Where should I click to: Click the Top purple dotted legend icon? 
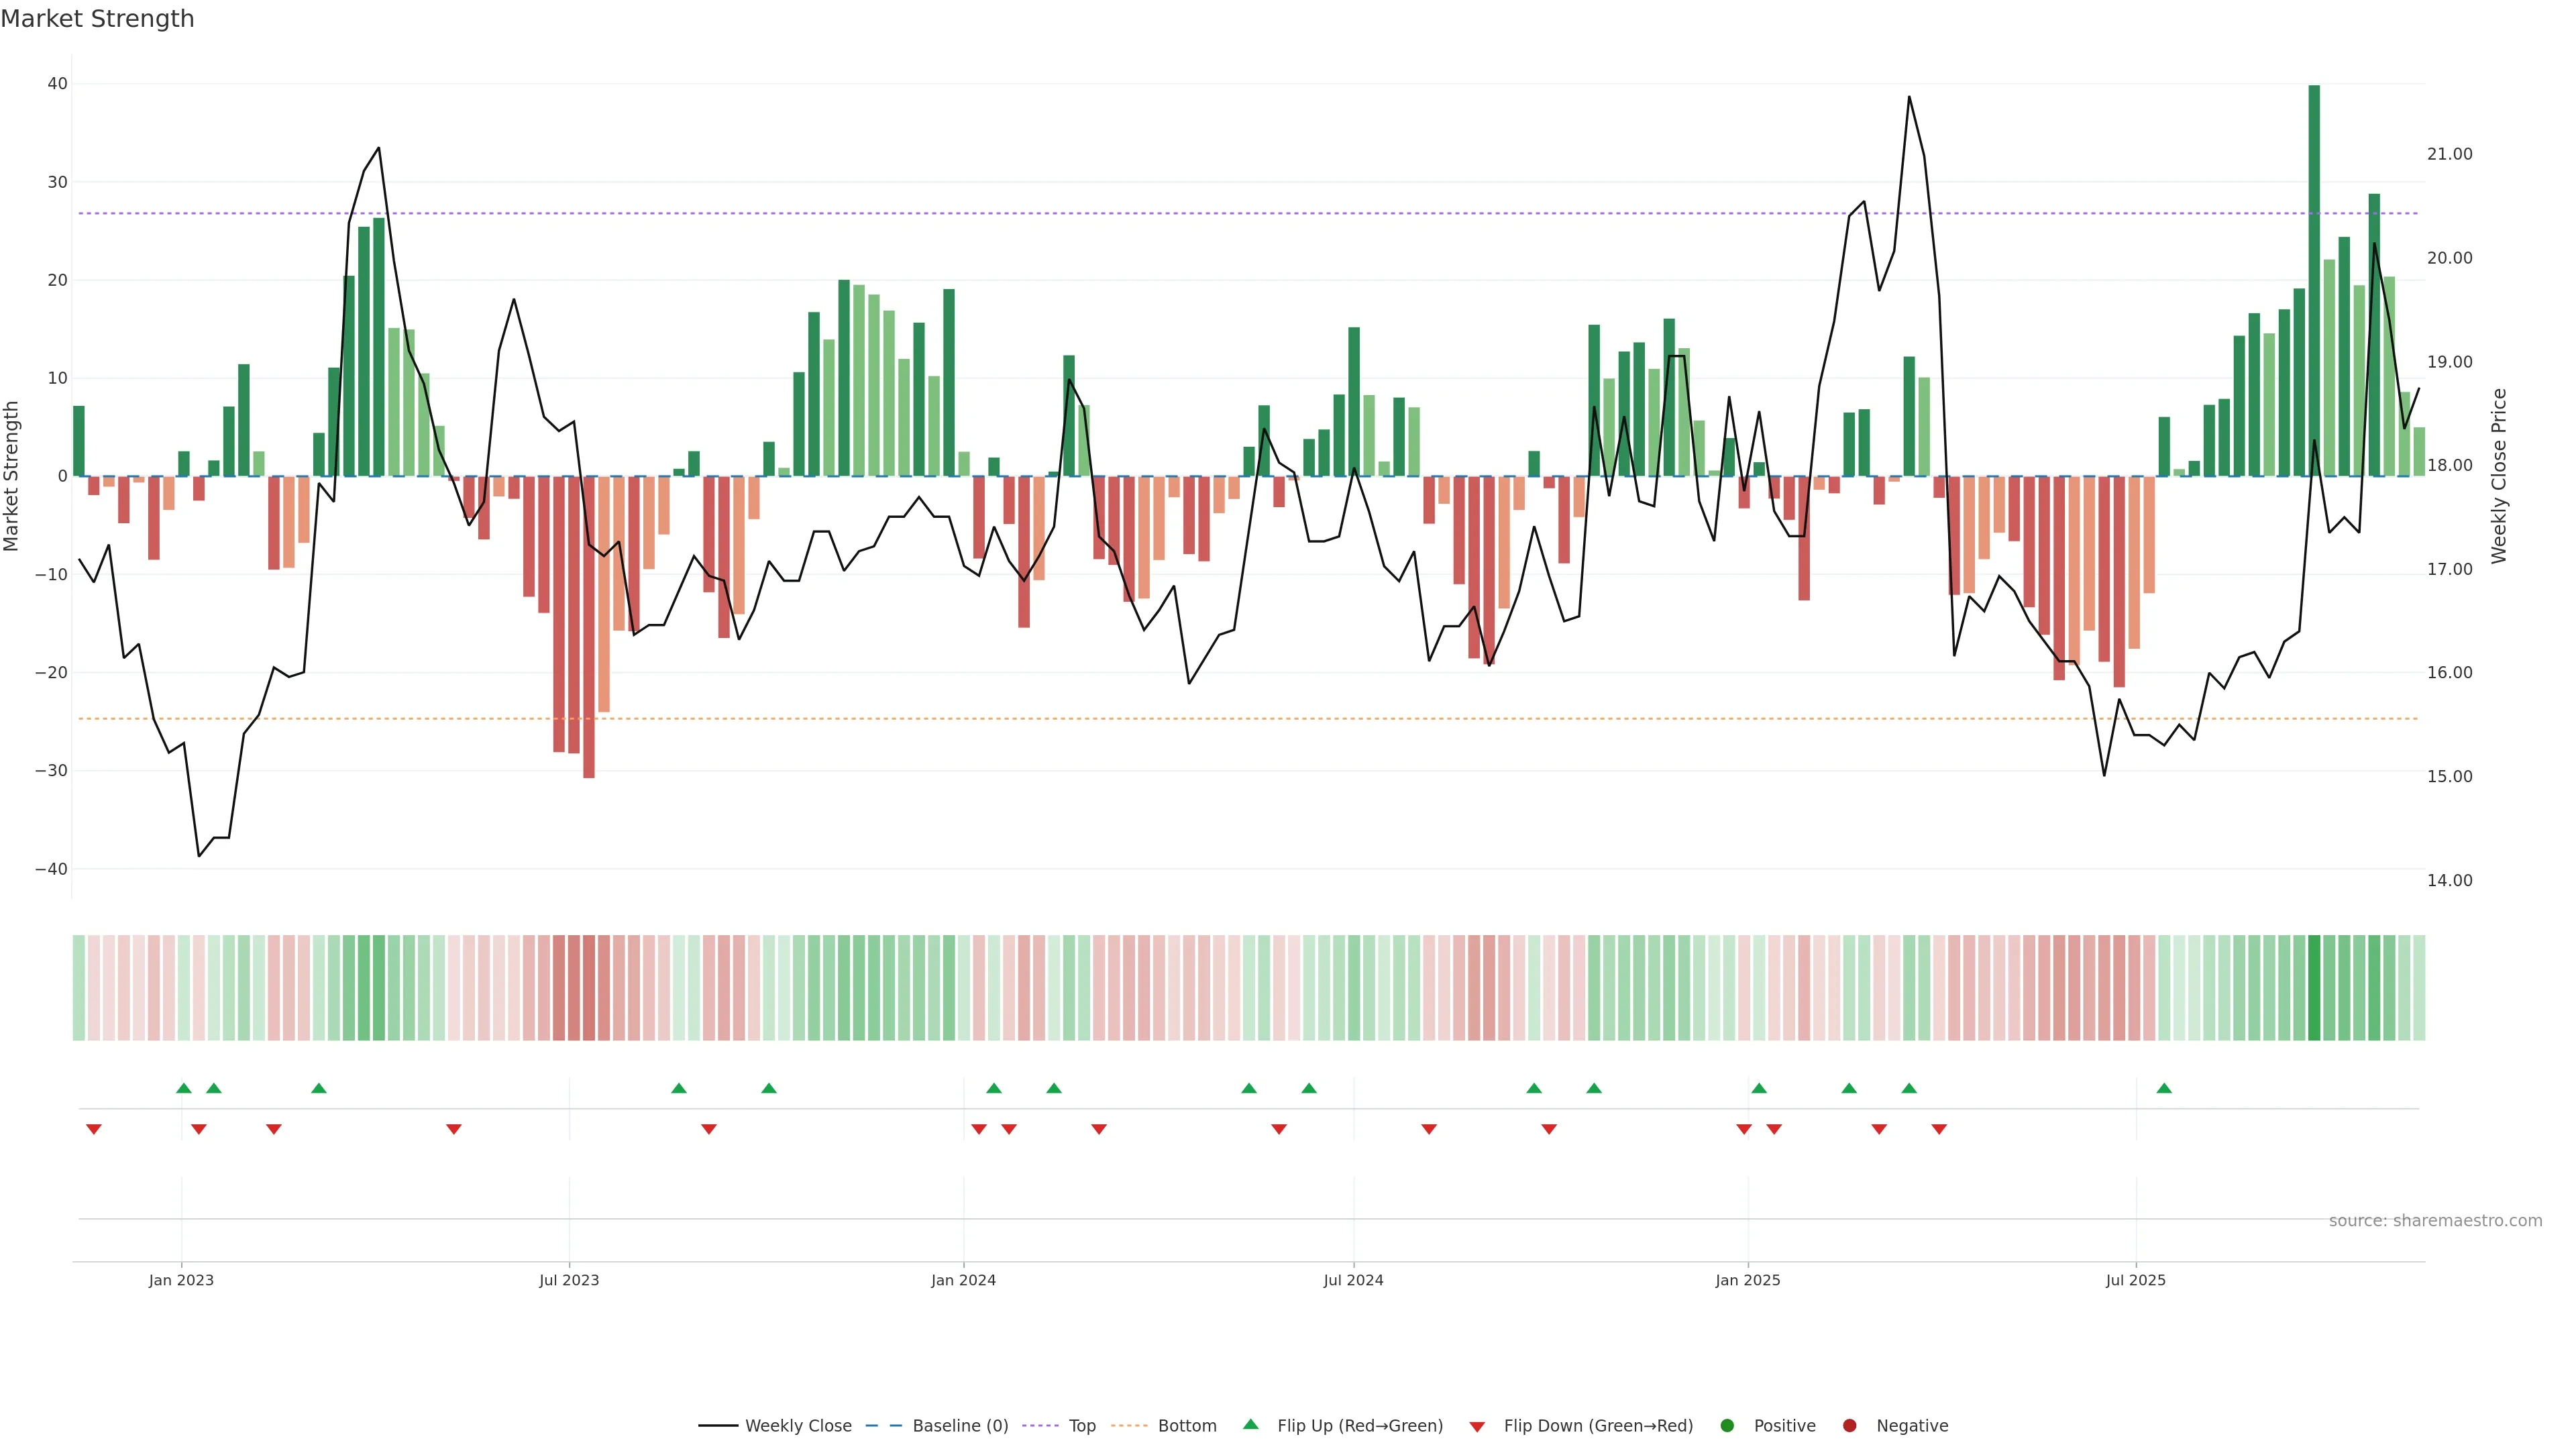(1041, 1426)
